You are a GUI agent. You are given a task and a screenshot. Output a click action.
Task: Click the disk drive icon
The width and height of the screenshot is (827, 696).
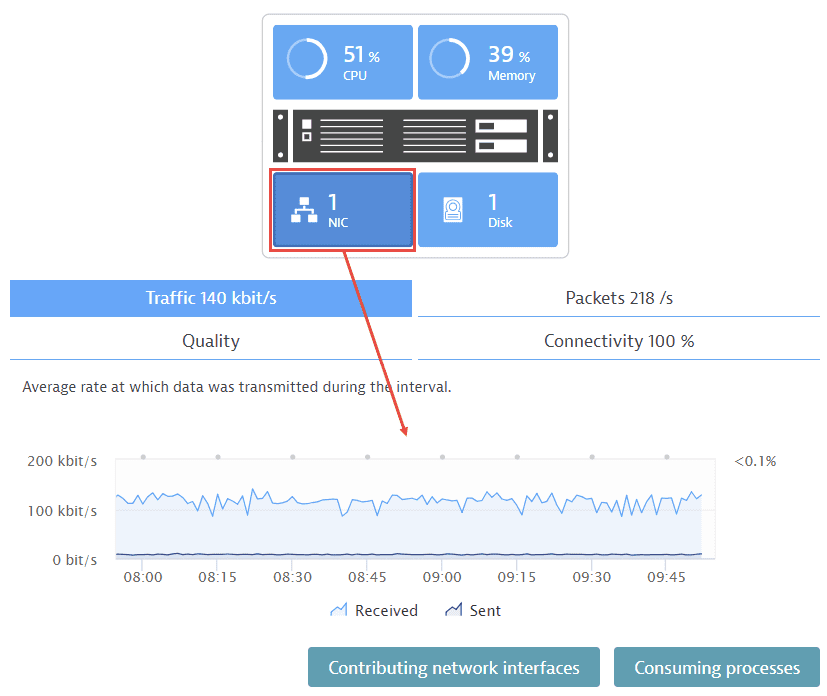(453, 210)
